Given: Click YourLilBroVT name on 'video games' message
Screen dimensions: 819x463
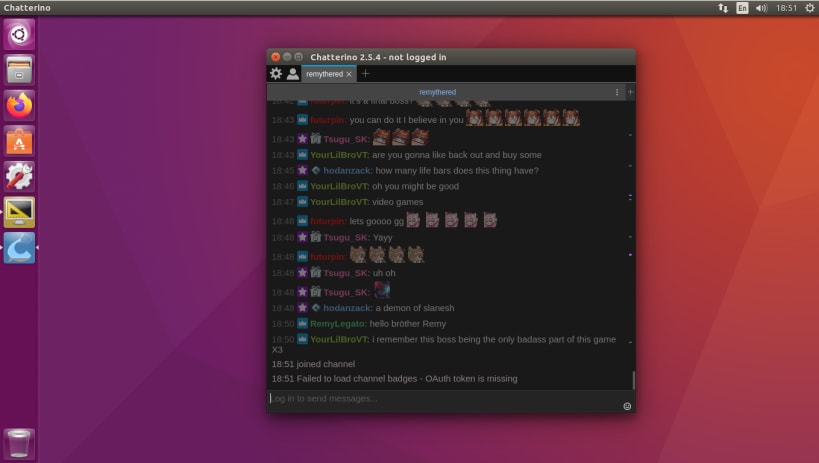Looking at the screenshot, I should (340, 202).
